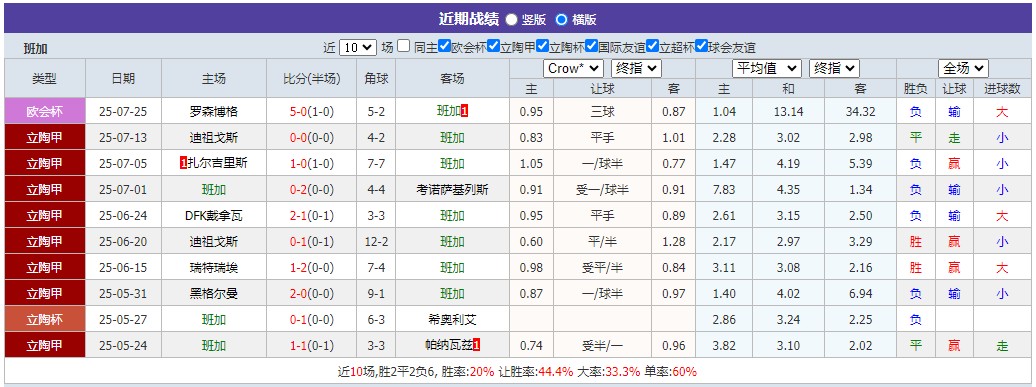Open the 黑格尔曼 team link
Image resolution: width=1036 pixels, height=387 pixels.
coord(213,293)
